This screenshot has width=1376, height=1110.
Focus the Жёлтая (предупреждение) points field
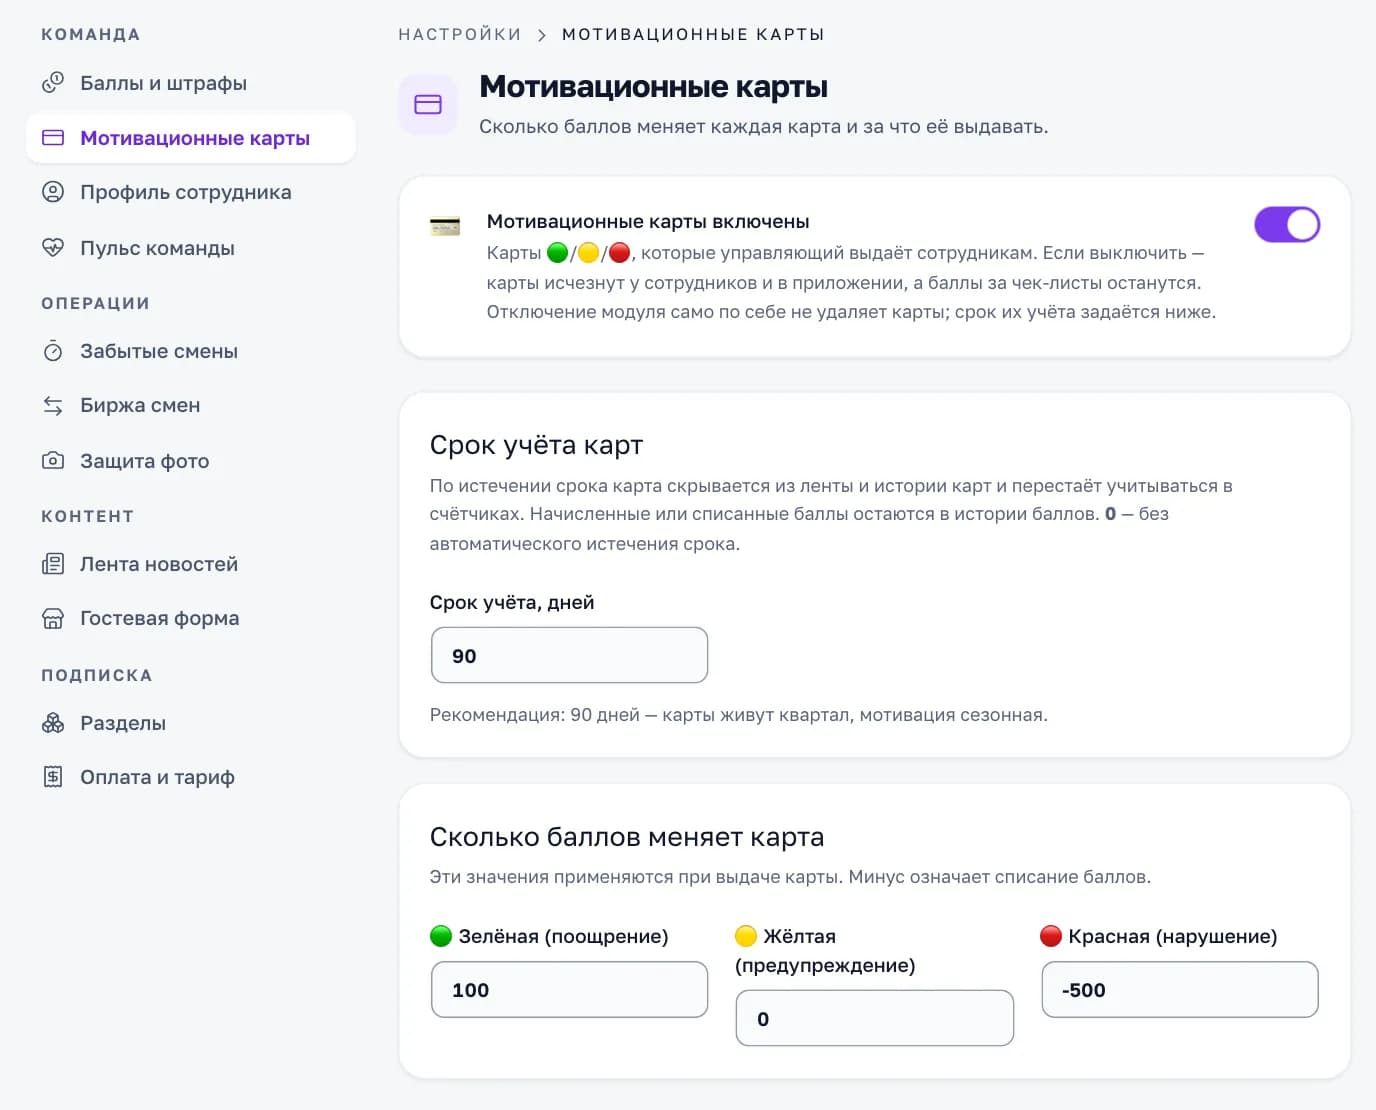(875, 1018)
